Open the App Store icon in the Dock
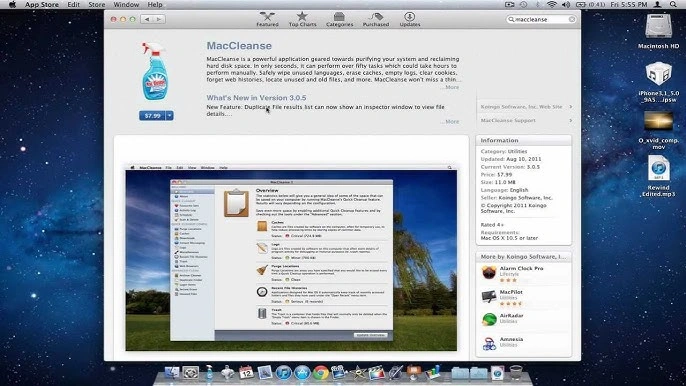686x386 pixels. click(x=302, y=372)
